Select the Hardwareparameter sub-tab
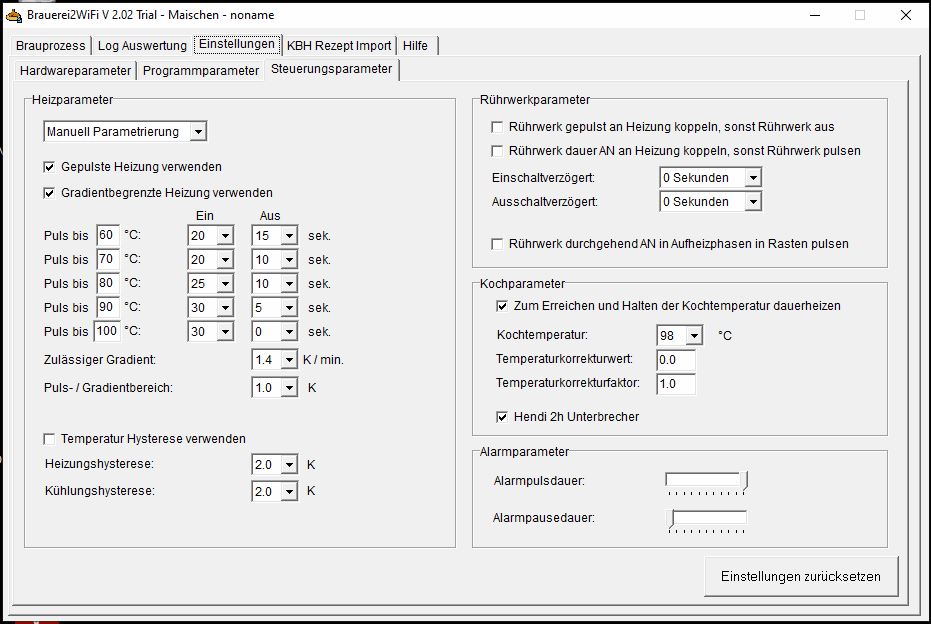Viewport: 931px width, 624px height. (75, 71)
